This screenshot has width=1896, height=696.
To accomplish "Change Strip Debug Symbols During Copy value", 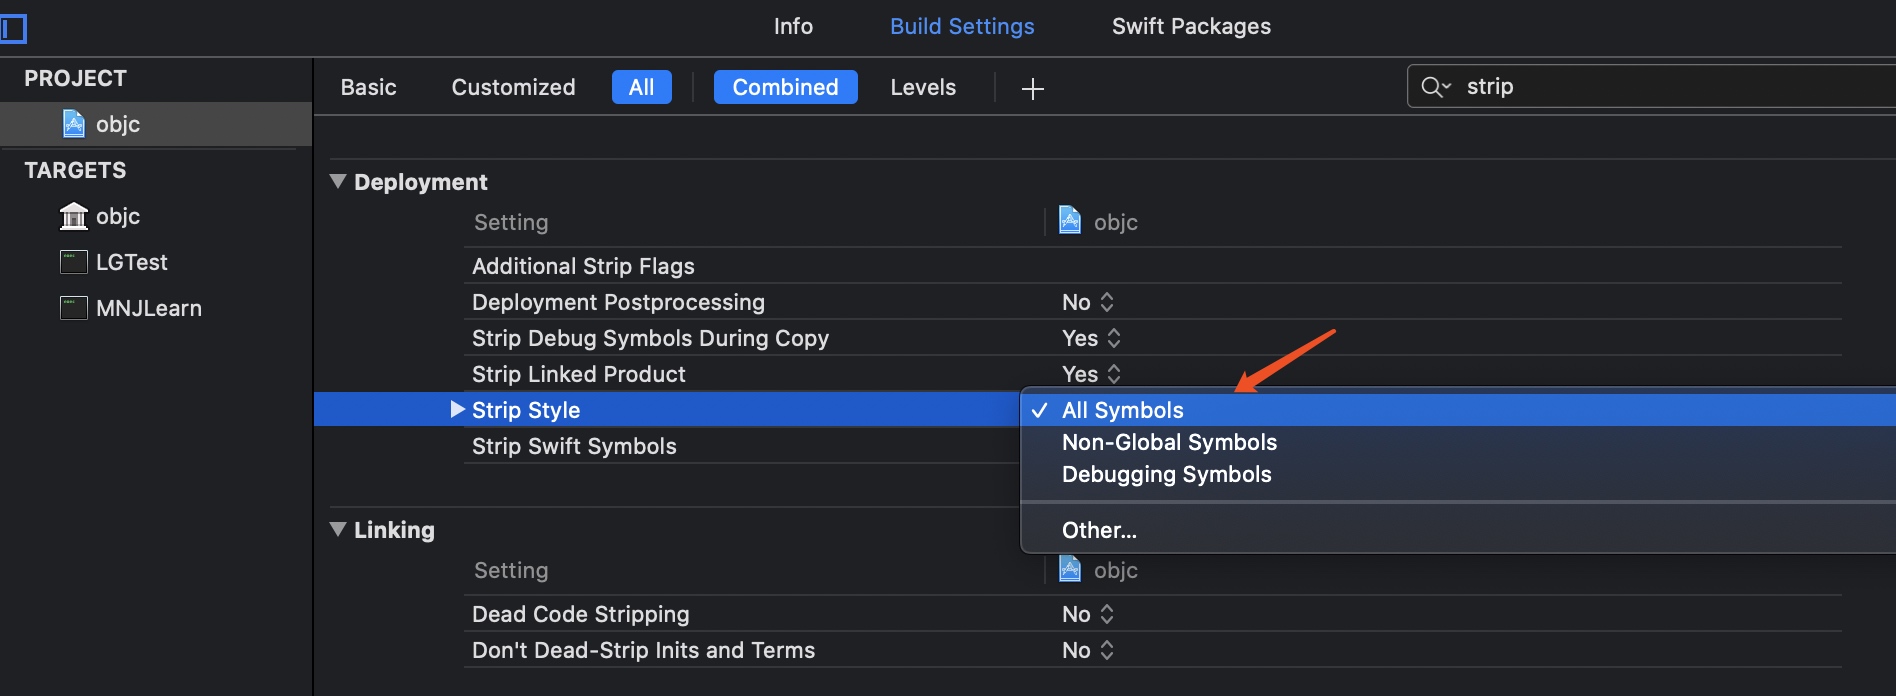I will coord(1091,338).
